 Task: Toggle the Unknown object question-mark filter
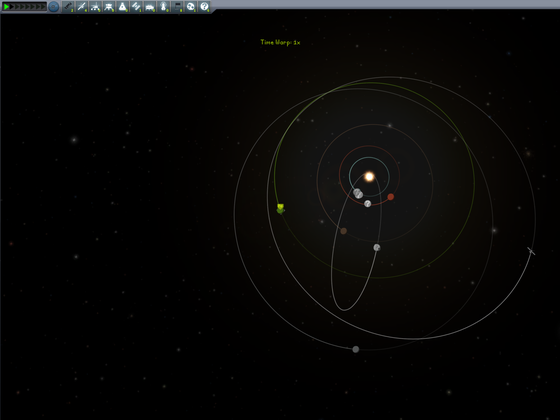pyautogui.click(x=204, y=6)
